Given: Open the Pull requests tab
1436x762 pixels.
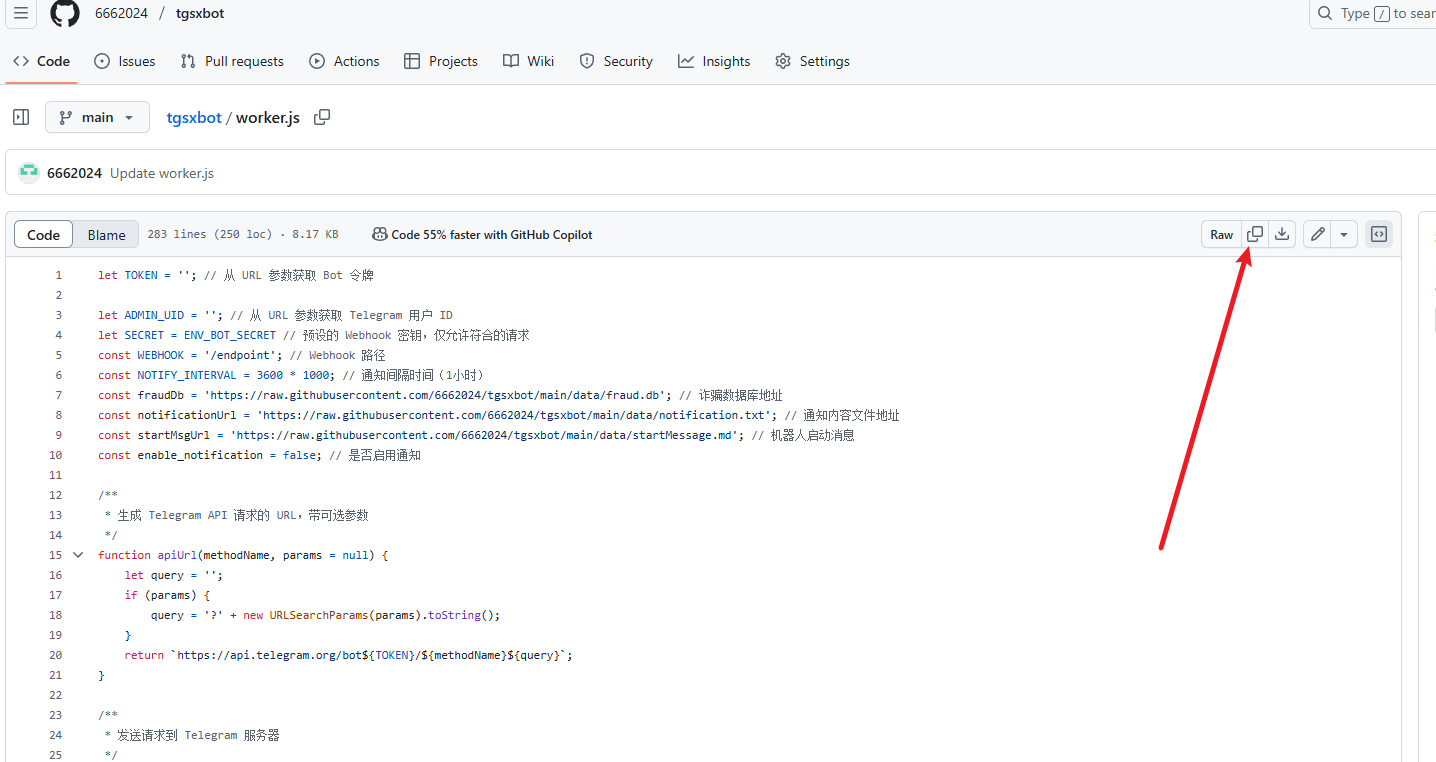Looking at the screenshot, I should pos(232,61).
